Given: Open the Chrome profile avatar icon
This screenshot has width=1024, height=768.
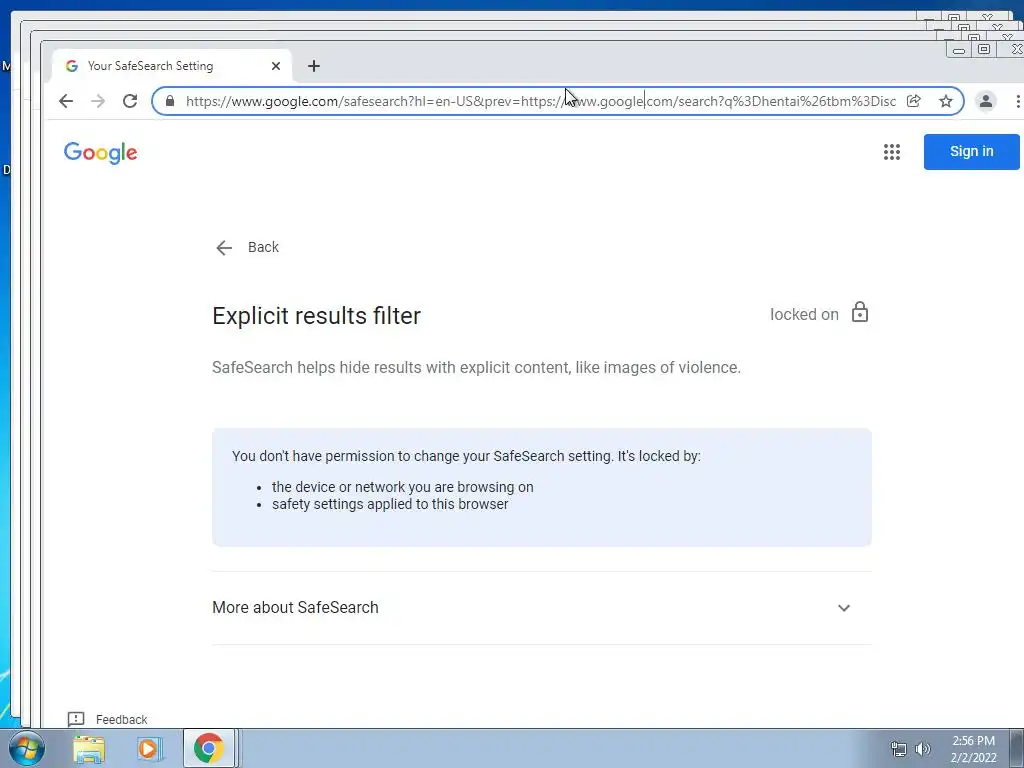Looking at the screenshot, I should tap(985, 101).
